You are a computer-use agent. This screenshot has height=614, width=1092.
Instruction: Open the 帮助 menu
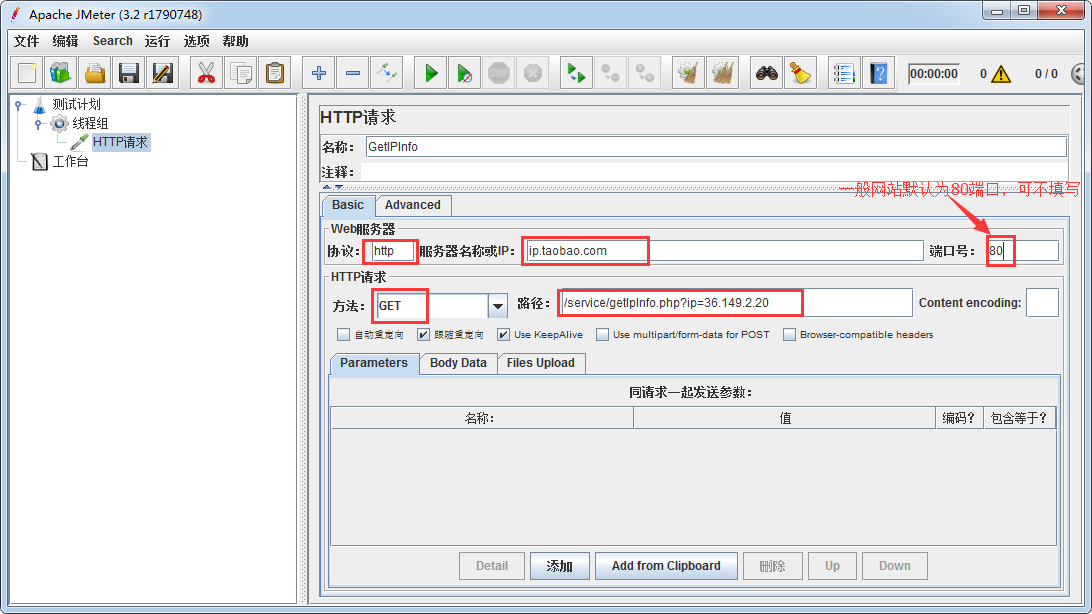point(235,41)
